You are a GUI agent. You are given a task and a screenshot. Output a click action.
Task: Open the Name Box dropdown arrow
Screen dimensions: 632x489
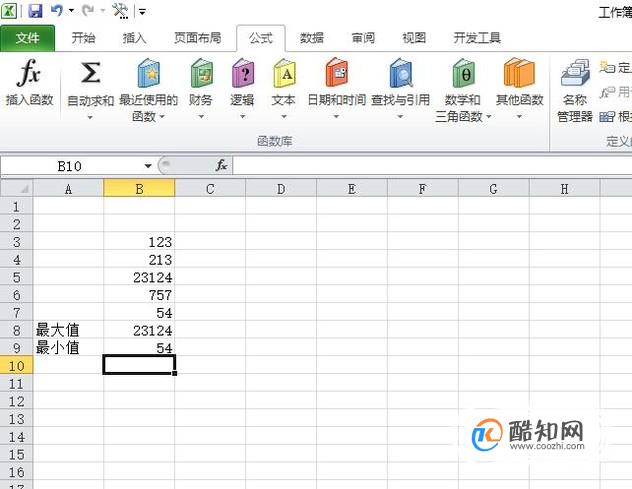point(148,166)
